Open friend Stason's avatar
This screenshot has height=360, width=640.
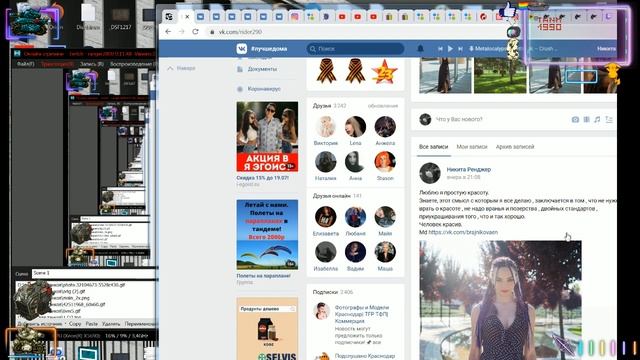385,162
